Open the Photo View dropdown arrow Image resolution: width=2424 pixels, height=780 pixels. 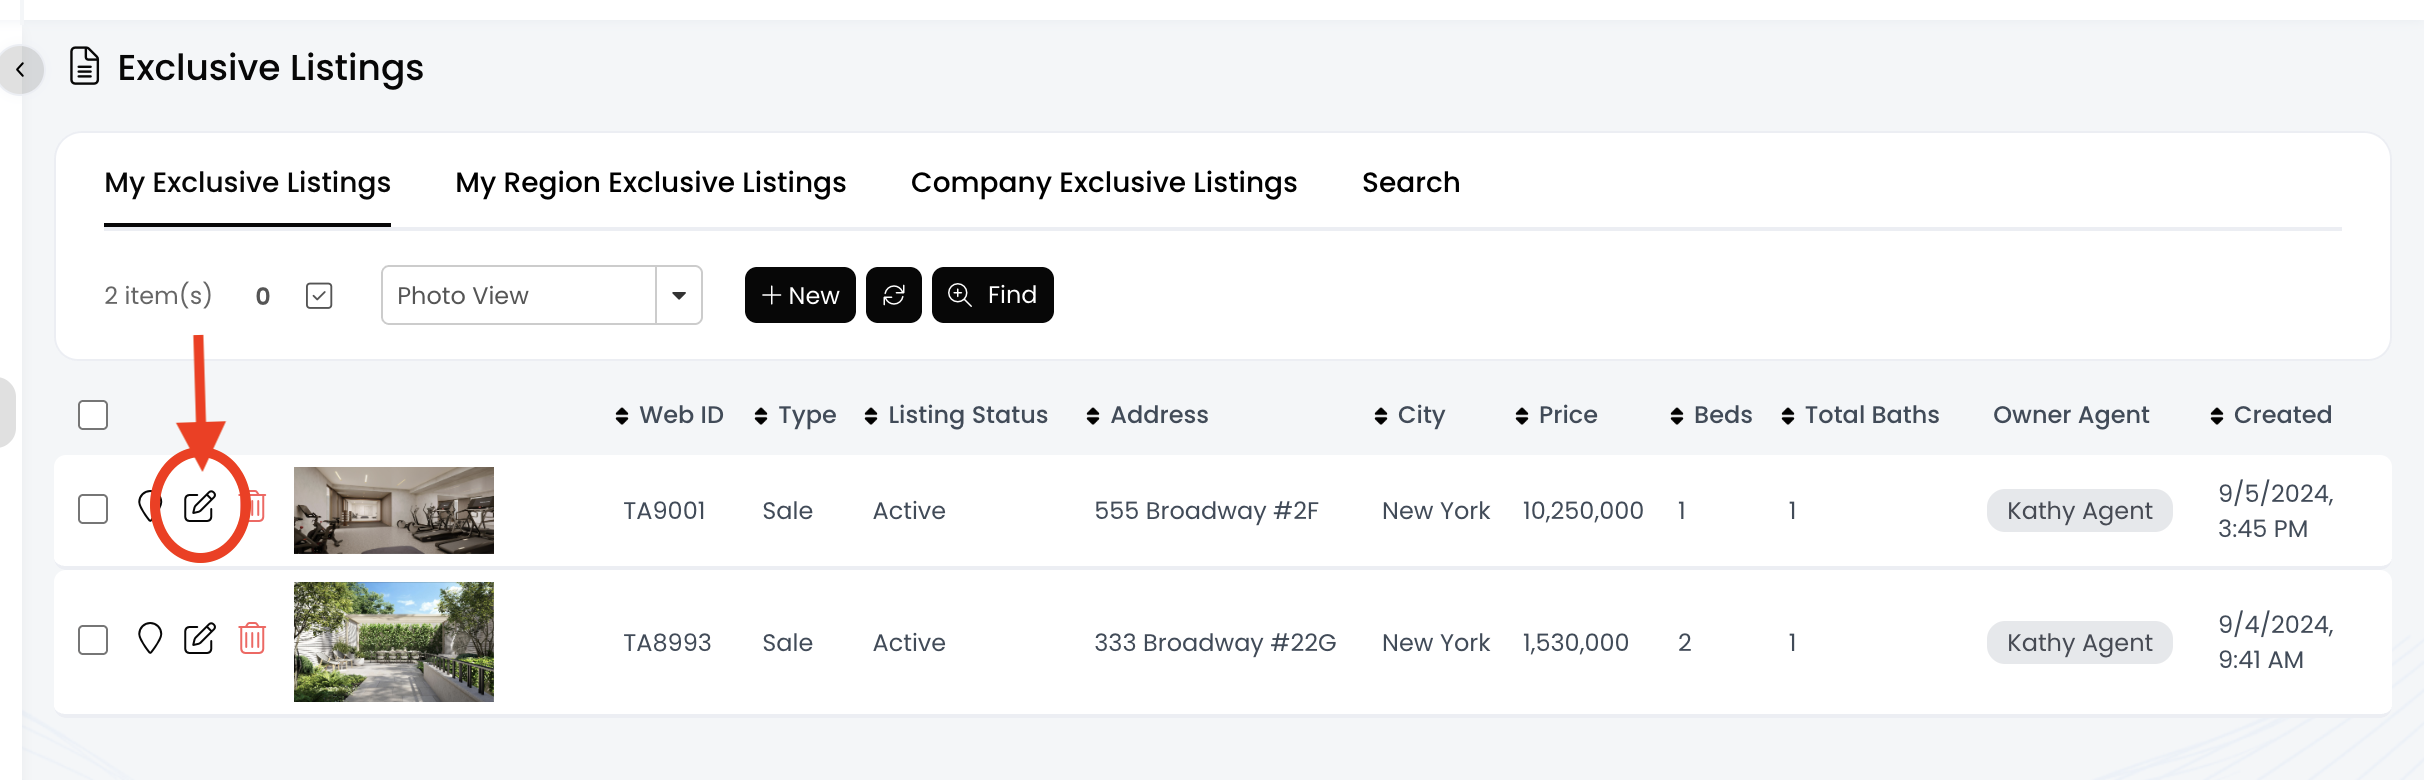679,295
